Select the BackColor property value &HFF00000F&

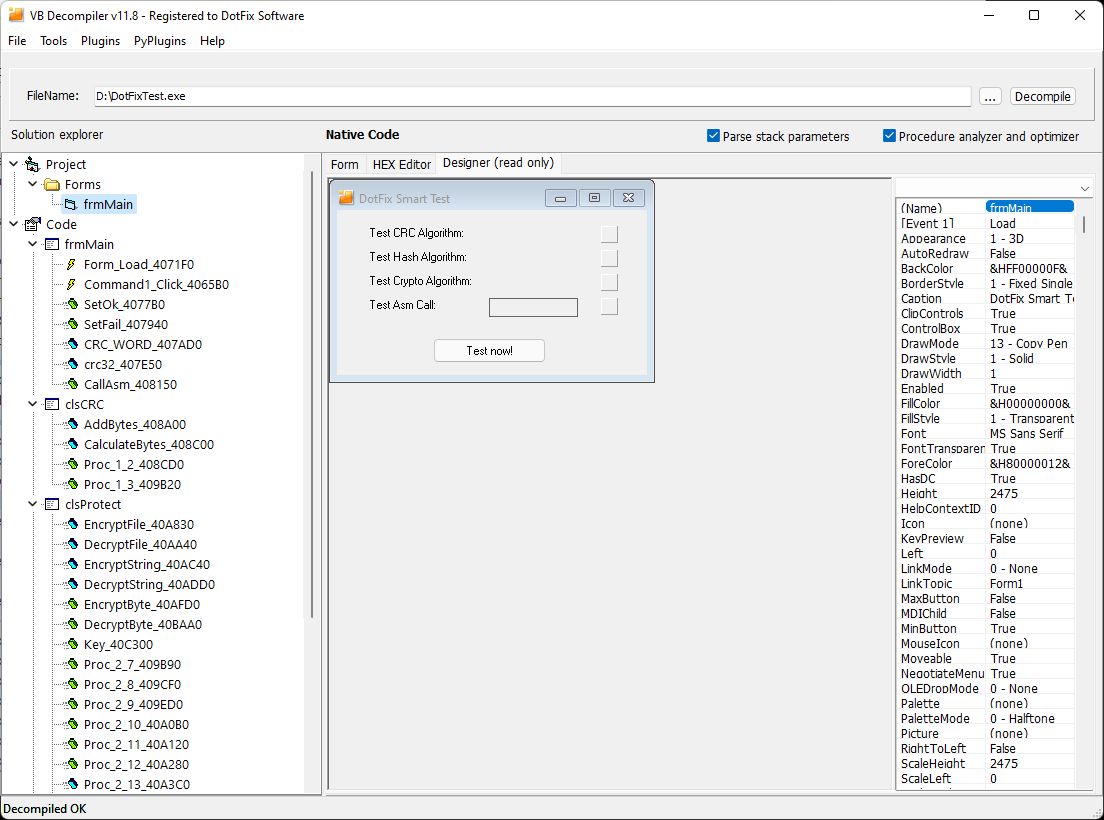coord(1028,269)
